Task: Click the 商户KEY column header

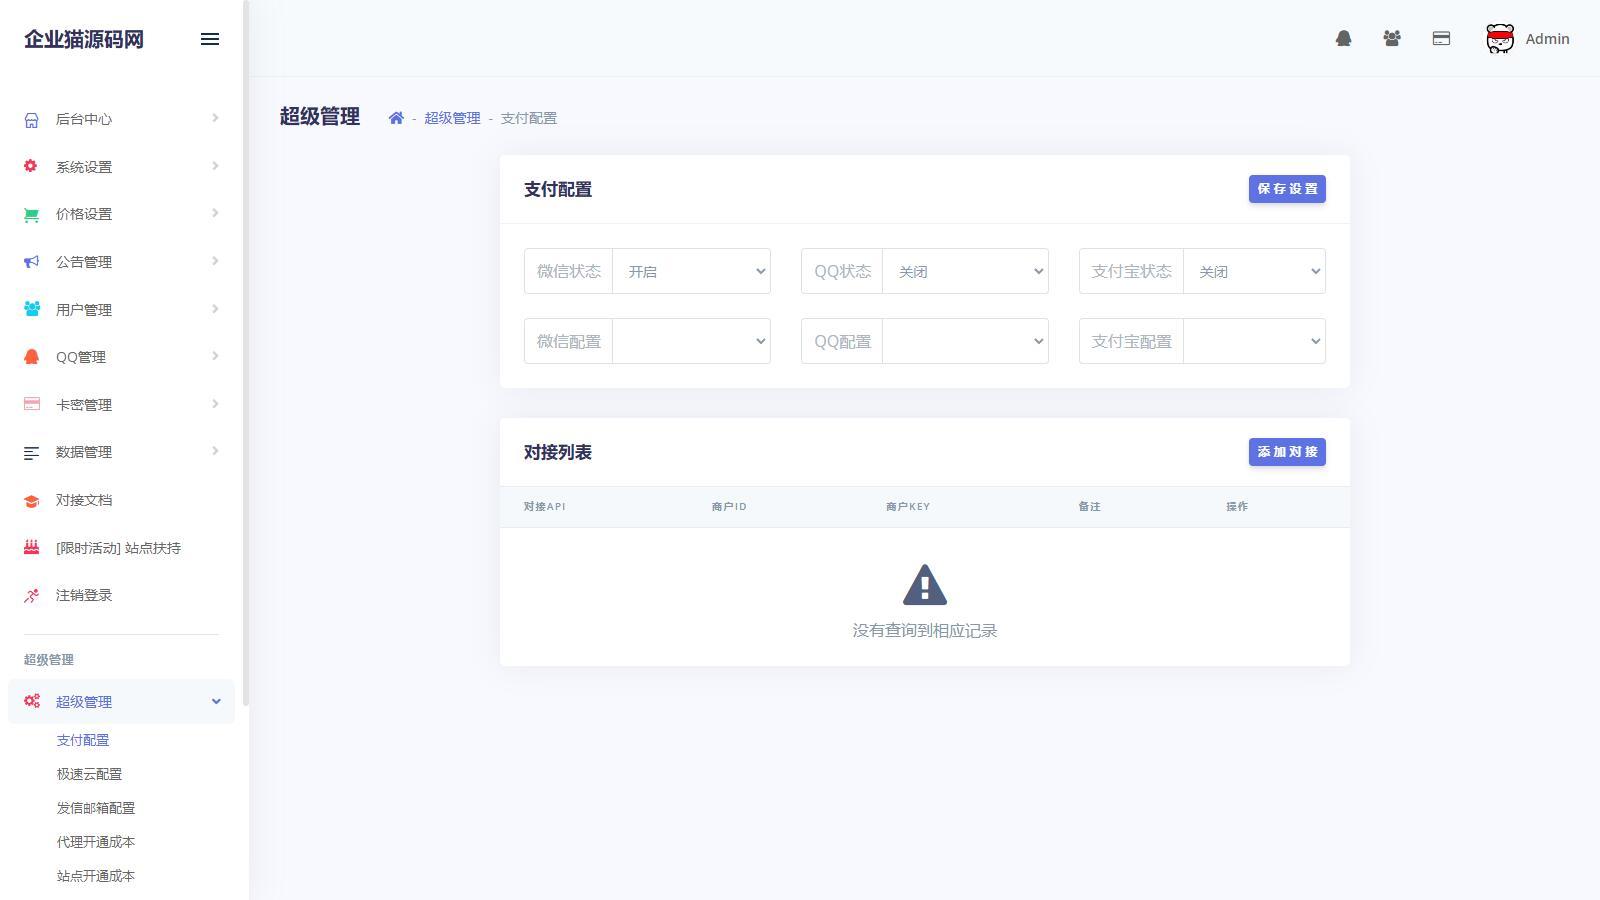Action: (908, 507)
